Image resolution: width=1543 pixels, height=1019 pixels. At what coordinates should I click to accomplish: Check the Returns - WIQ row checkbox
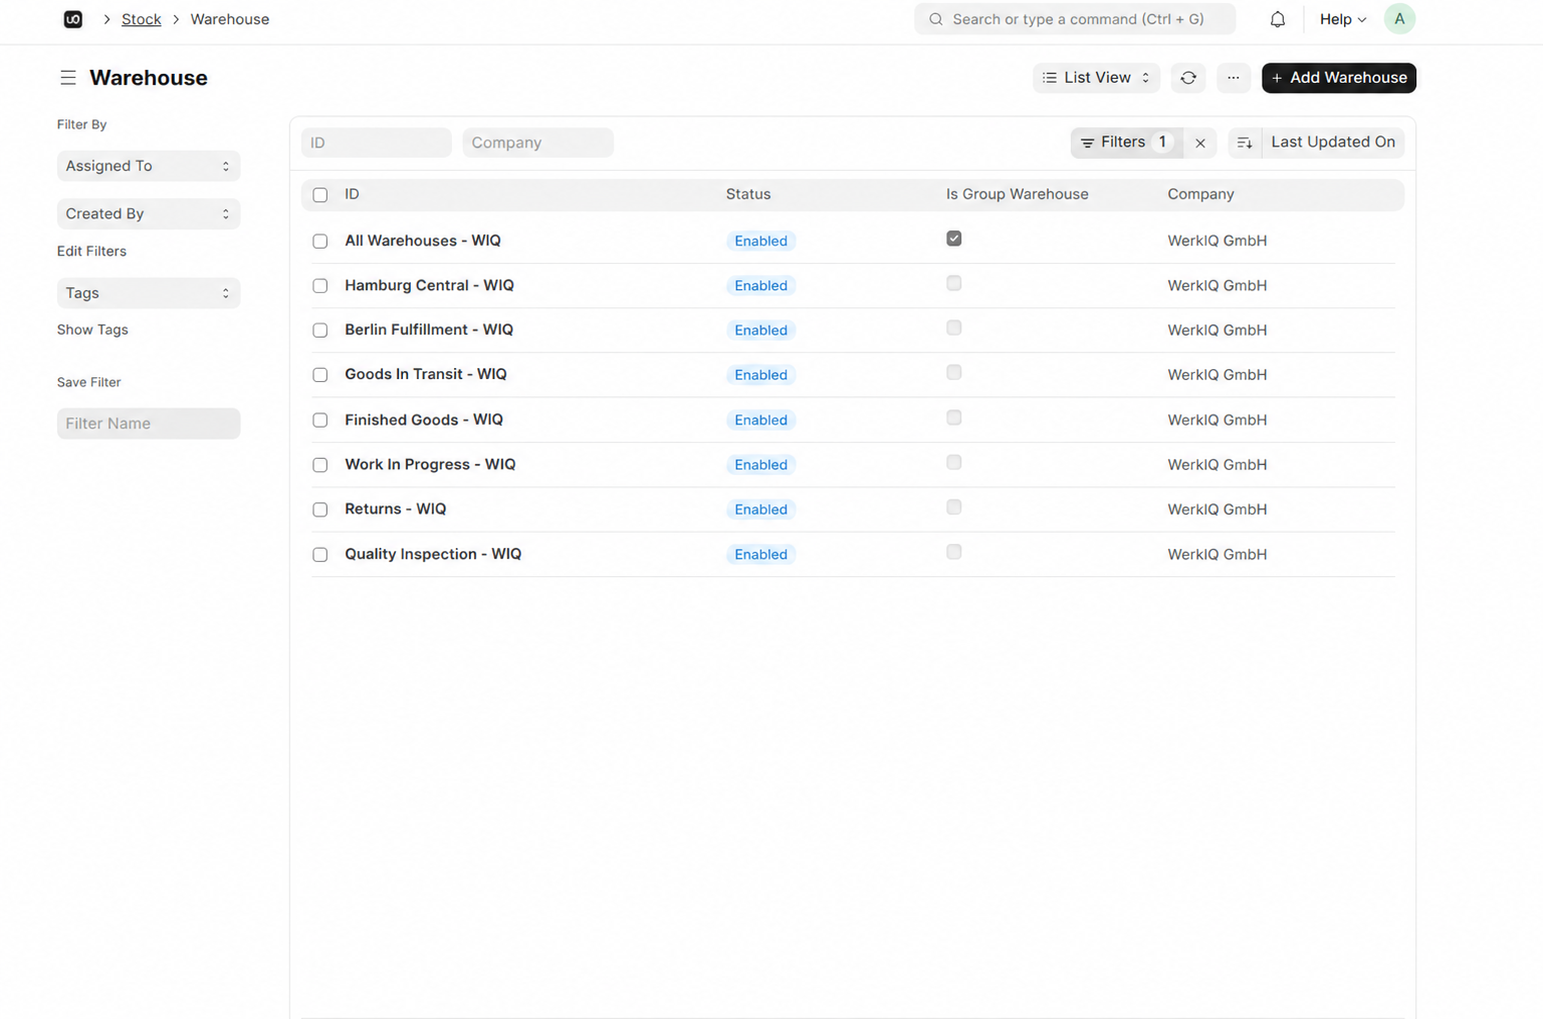[x=320, y=510]
